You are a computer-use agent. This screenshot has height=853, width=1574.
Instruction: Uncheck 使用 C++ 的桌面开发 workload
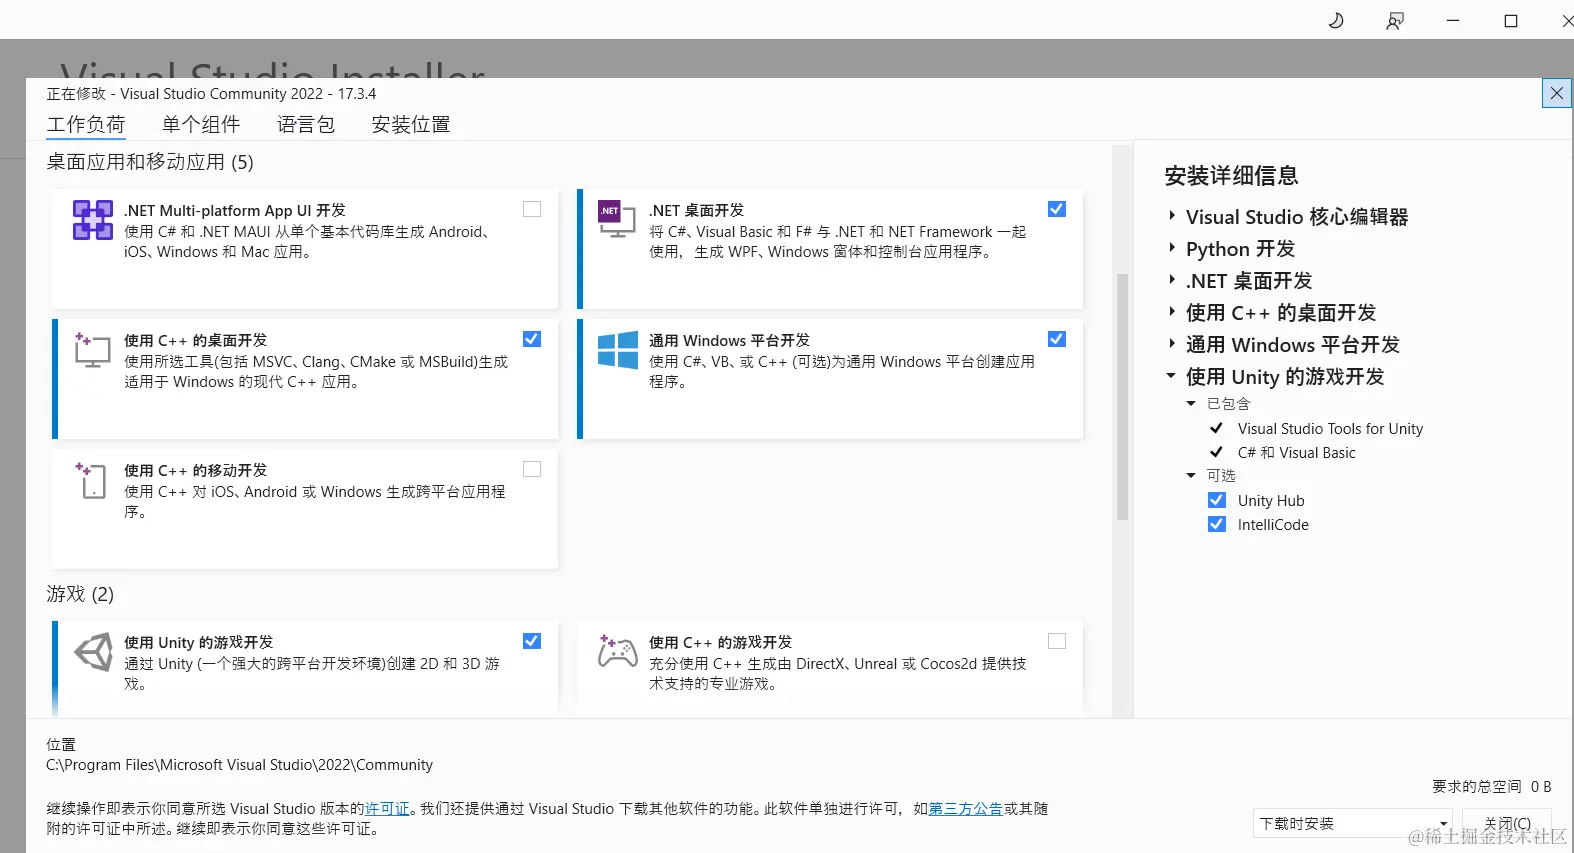coord(532,339)
